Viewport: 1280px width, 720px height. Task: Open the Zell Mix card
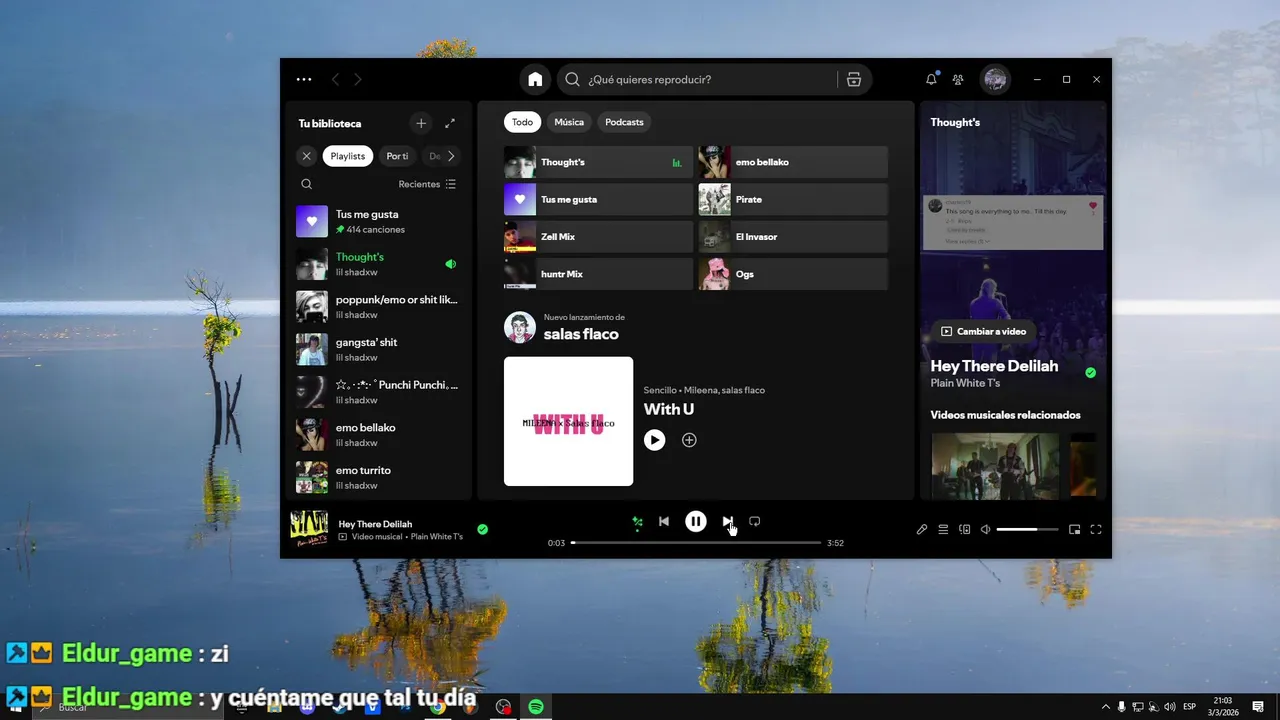click(598, 237)
